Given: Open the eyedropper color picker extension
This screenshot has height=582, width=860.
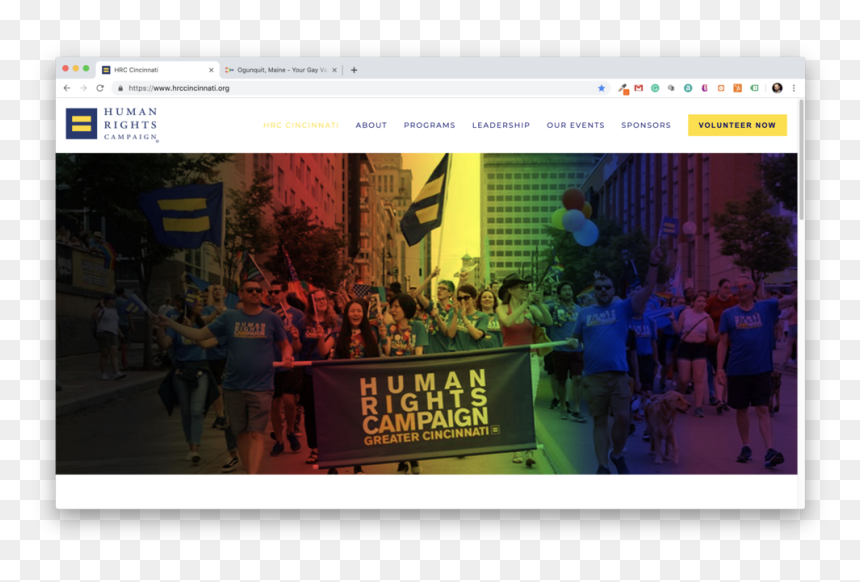Looking at the screenshot, I should [623, 88].
